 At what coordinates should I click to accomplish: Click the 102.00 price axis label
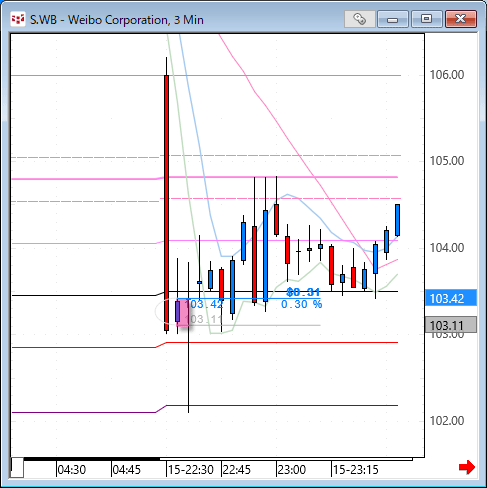pyautogui.click(x=447, y=421)
